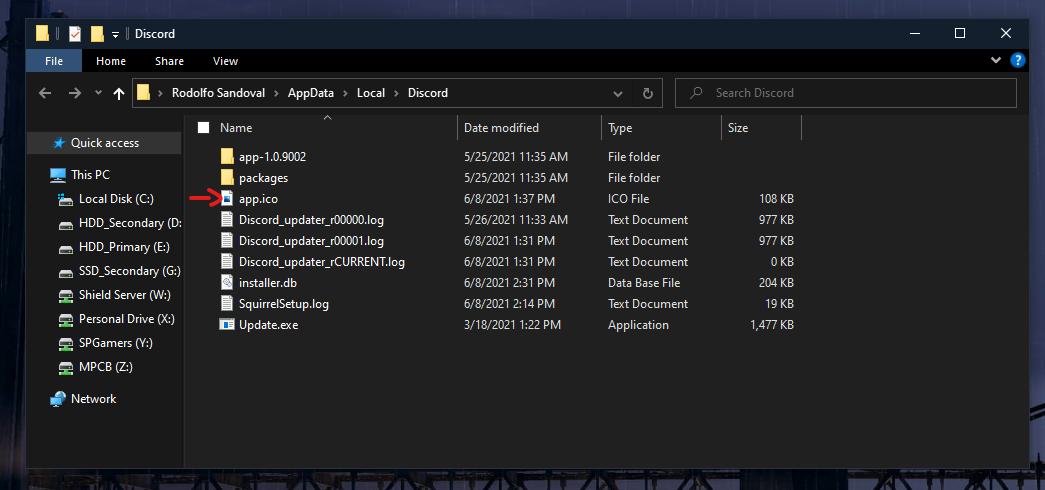1045x490 pixels.
Task: Tick the select-all checkbox by Name
Action: [203, 127]
